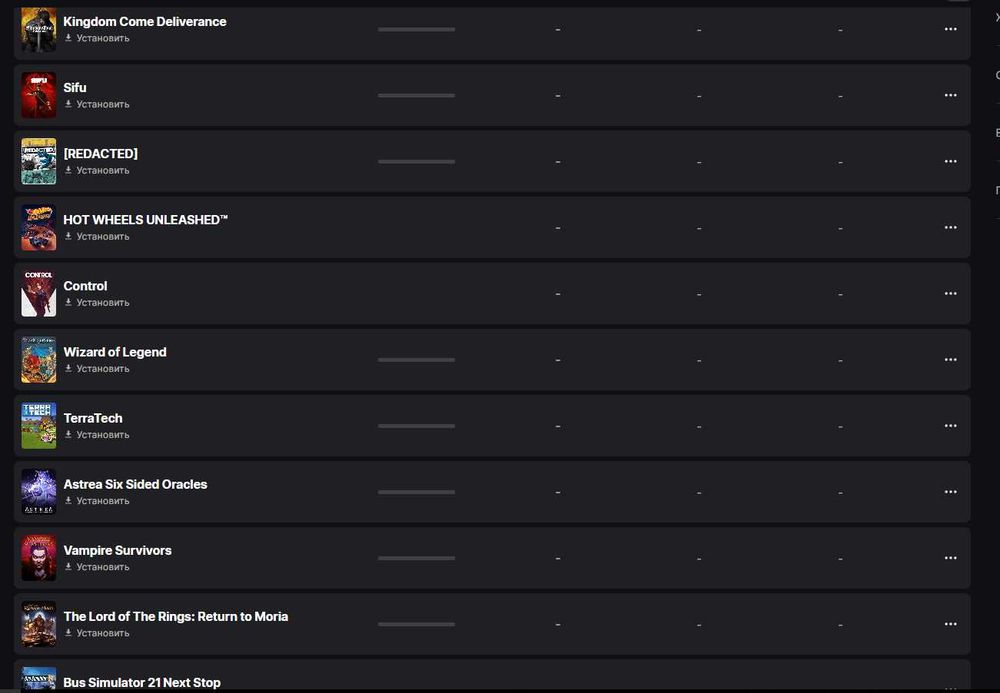Click download icon under [REDACTED] game
This screenshot has height=693, width=1000.
[x=69, y=170]
